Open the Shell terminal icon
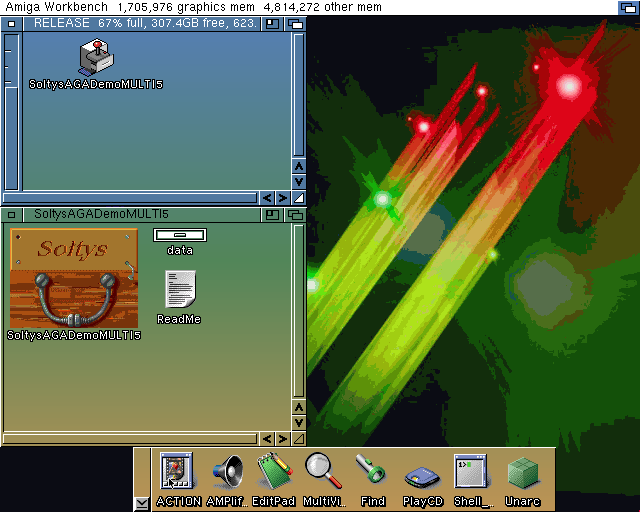 [x=471, y=472]
